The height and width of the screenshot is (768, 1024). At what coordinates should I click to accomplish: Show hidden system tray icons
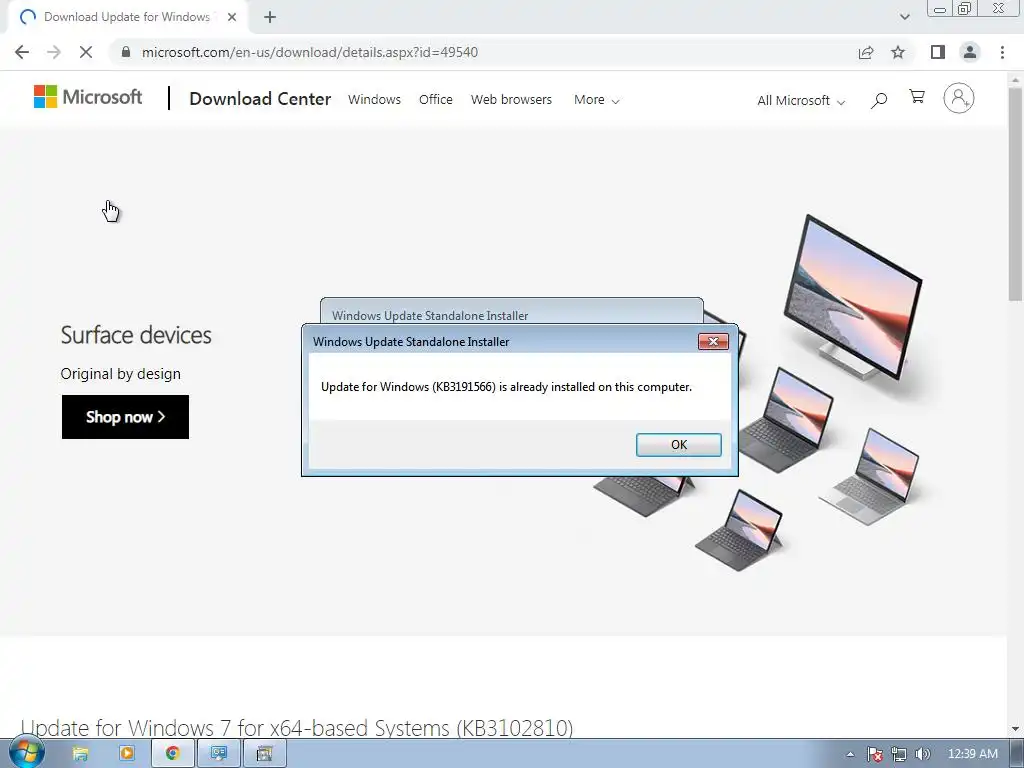tap(850, 754)
